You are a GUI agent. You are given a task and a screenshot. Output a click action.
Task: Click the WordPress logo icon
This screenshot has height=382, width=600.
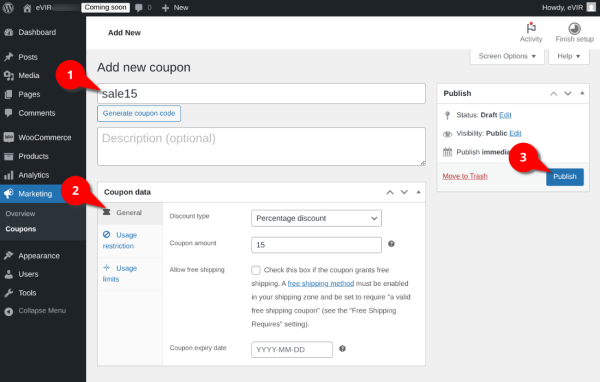(8, 8)
